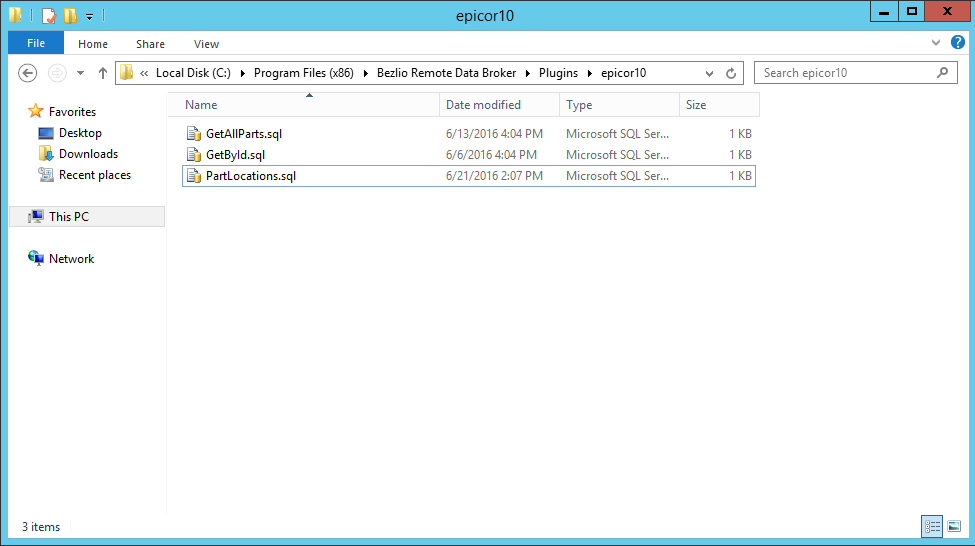Click the GetAllParts.sql file icon
The image size is (975, 546).
click(194, 134)
